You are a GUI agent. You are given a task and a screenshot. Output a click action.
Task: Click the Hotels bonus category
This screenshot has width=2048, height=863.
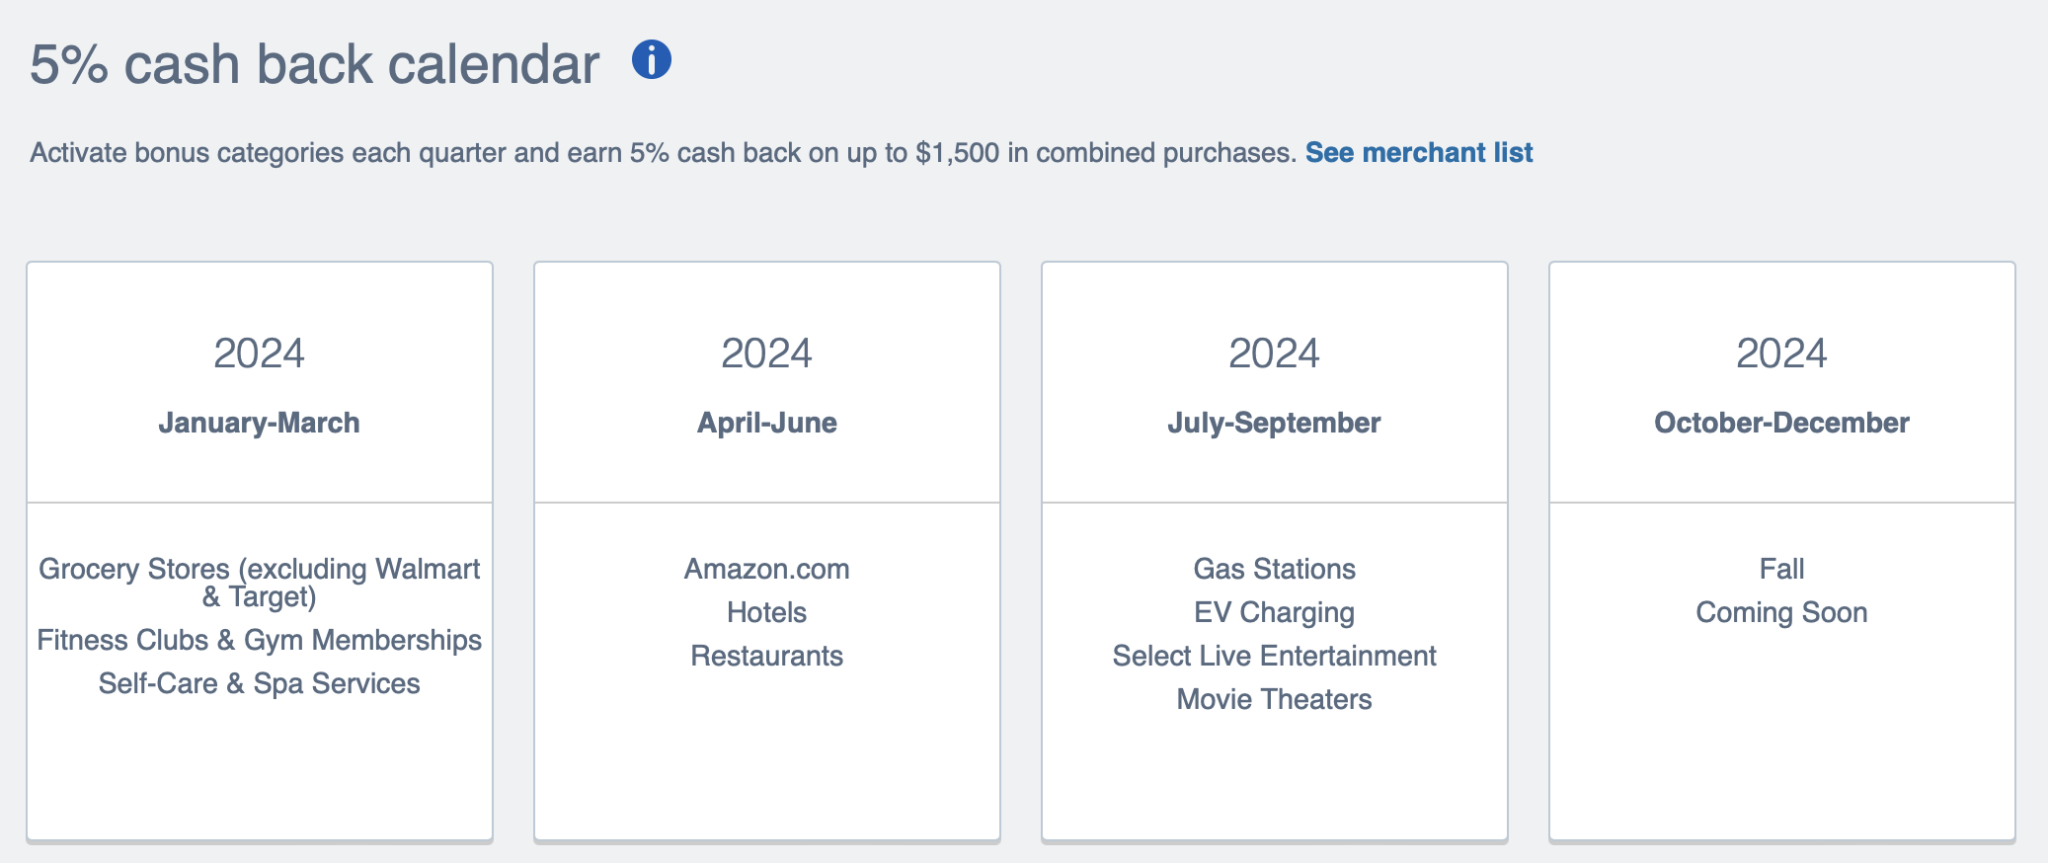click(766, 612)
